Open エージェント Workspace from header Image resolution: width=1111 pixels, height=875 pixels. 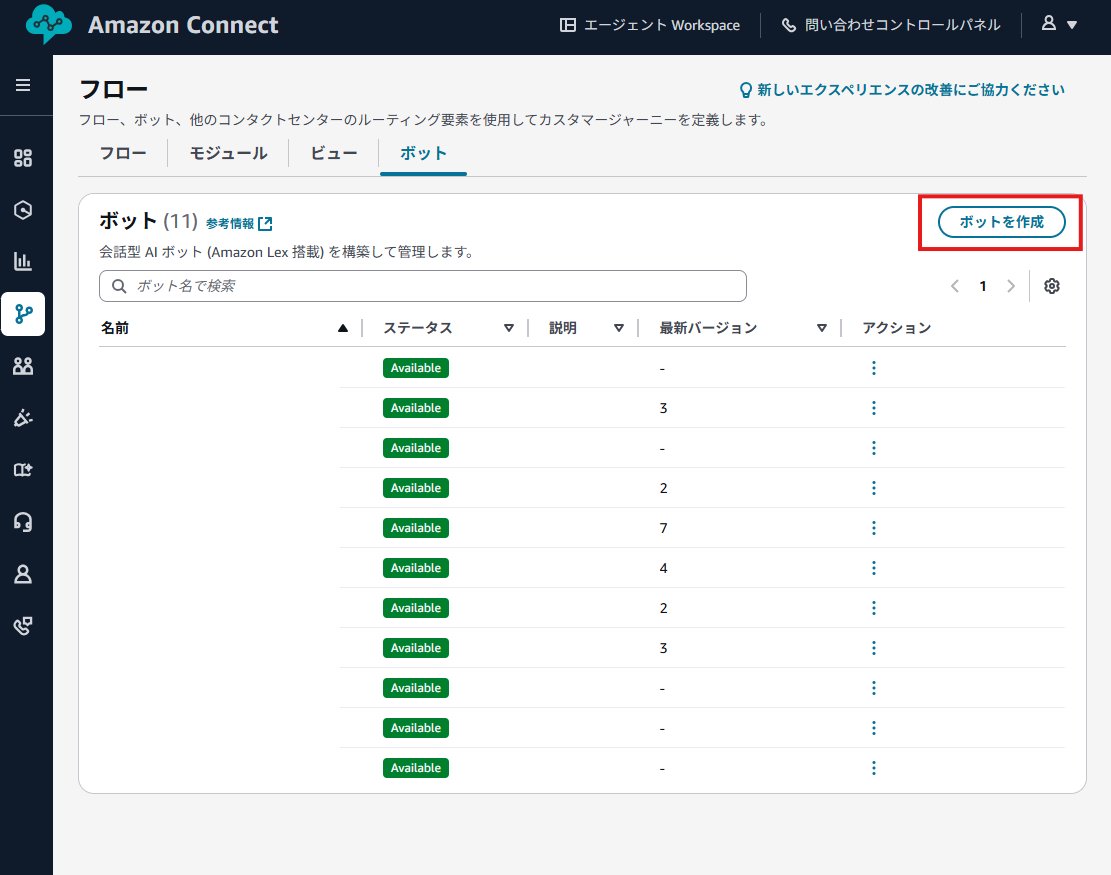point(650,25)
